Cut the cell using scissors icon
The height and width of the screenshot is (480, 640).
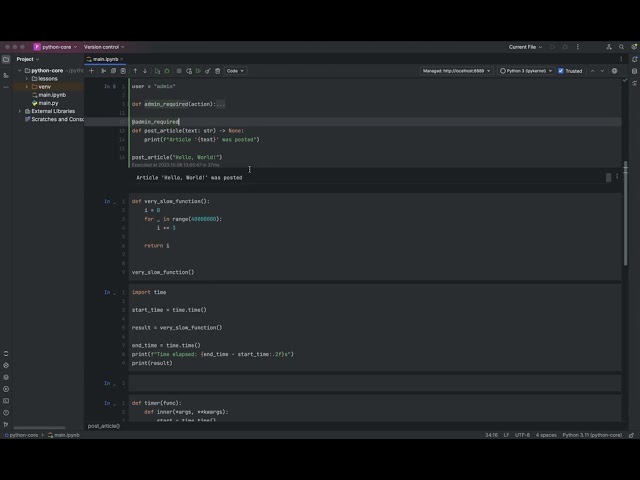[104, 71]
